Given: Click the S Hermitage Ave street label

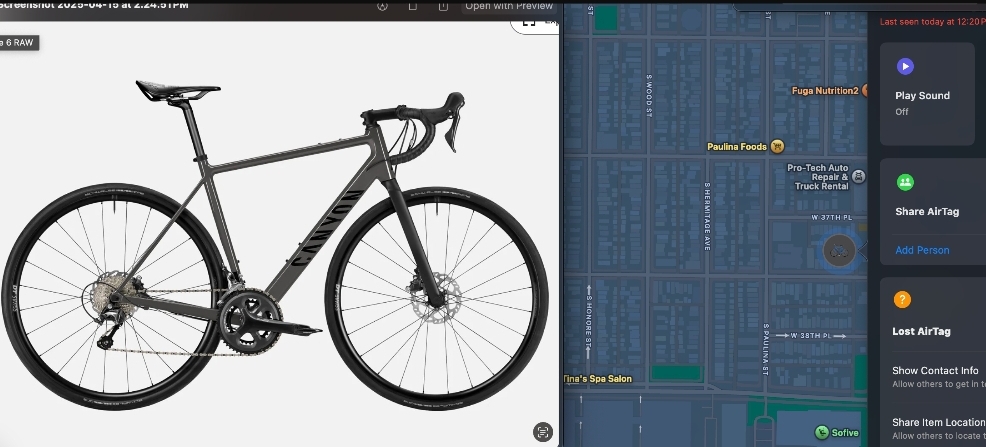Looking at the screenshot, I should 707,217.
